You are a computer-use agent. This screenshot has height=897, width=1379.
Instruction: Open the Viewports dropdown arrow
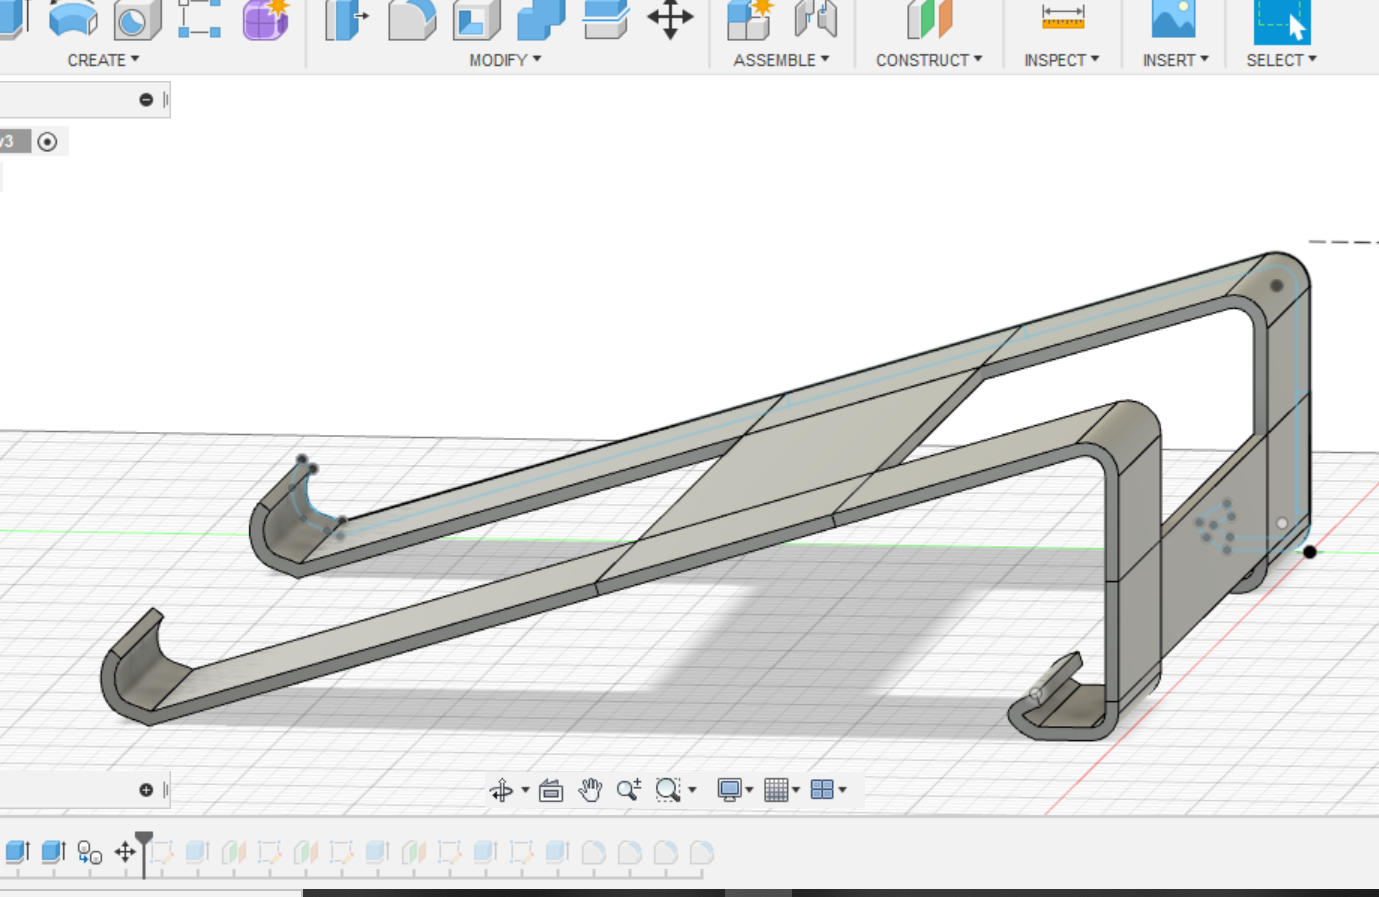[x=843, y=790]
